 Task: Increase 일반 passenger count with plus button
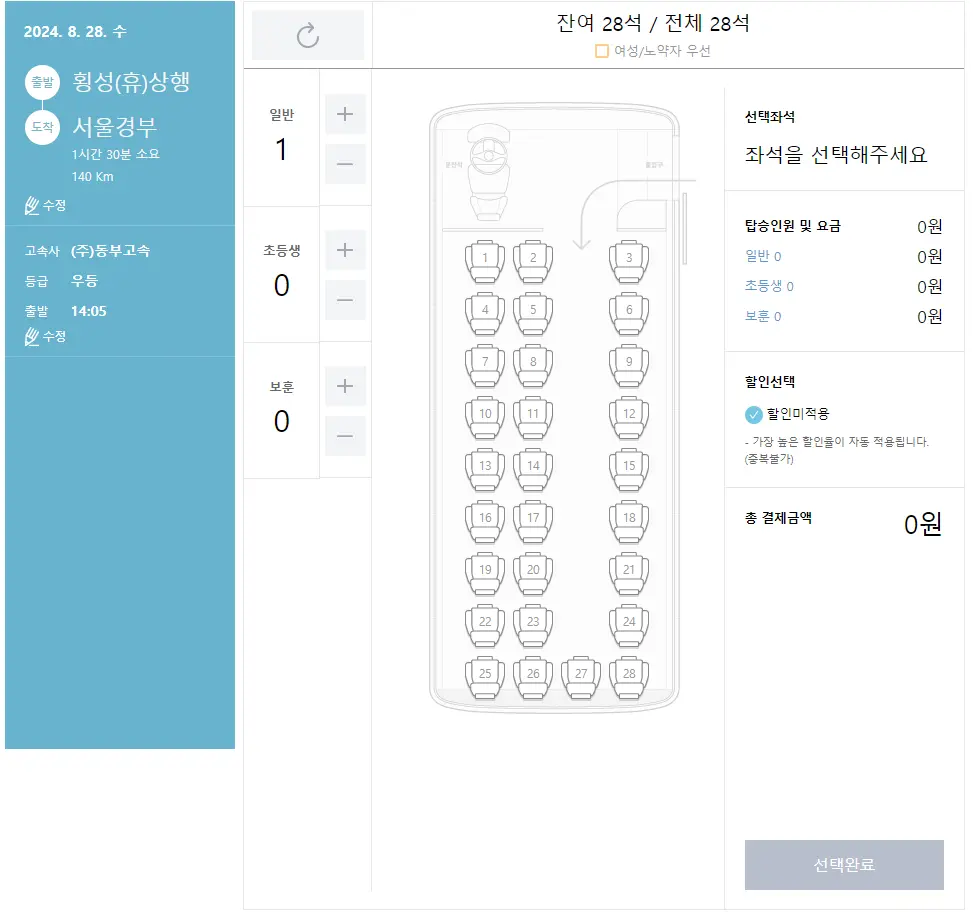[x=345, y=113]
